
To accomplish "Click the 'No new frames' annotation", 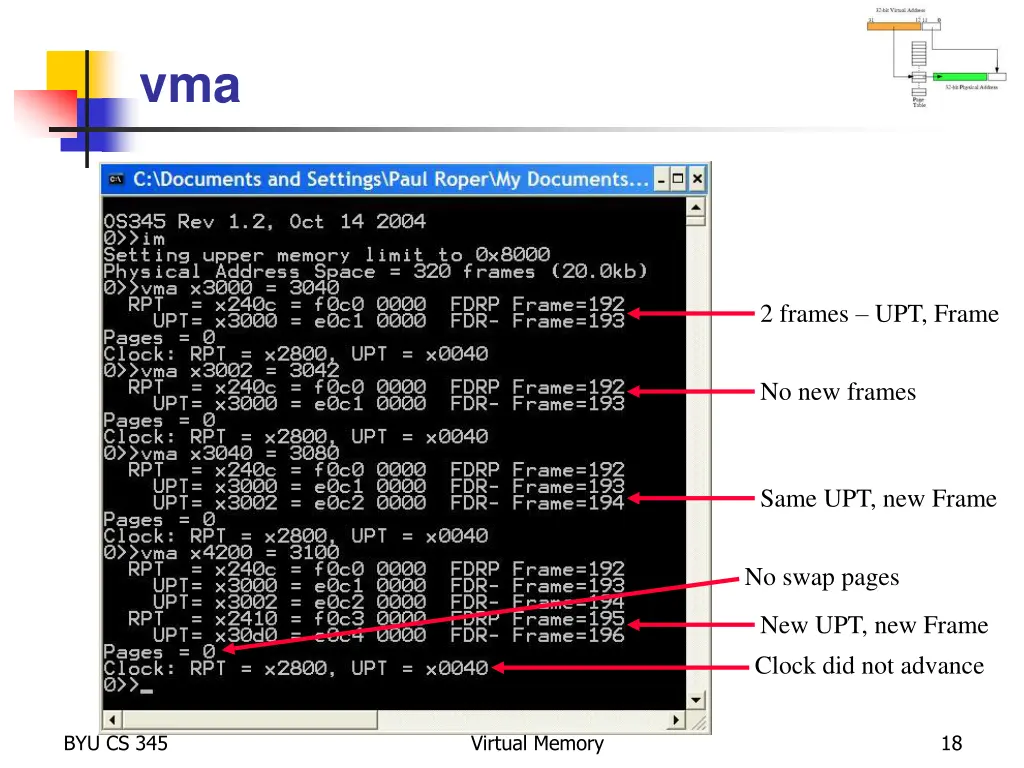I will click(x=838, y=392).
